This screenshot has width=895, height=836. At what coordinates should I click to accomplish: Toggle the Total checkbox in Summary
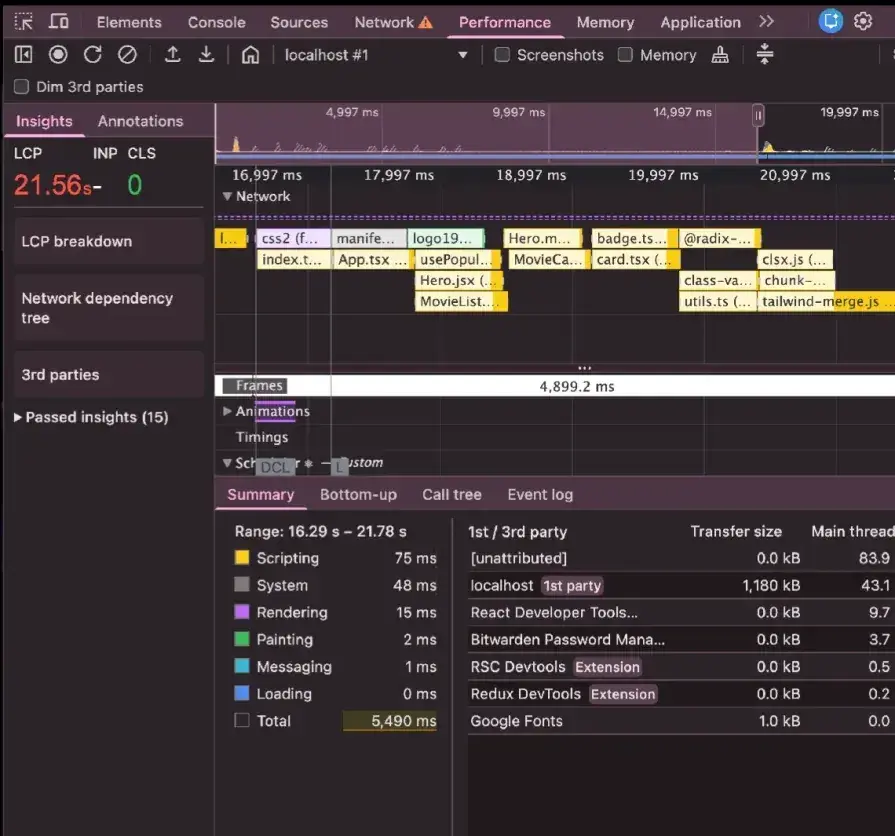pyautogui.click(x=242, y=720)
